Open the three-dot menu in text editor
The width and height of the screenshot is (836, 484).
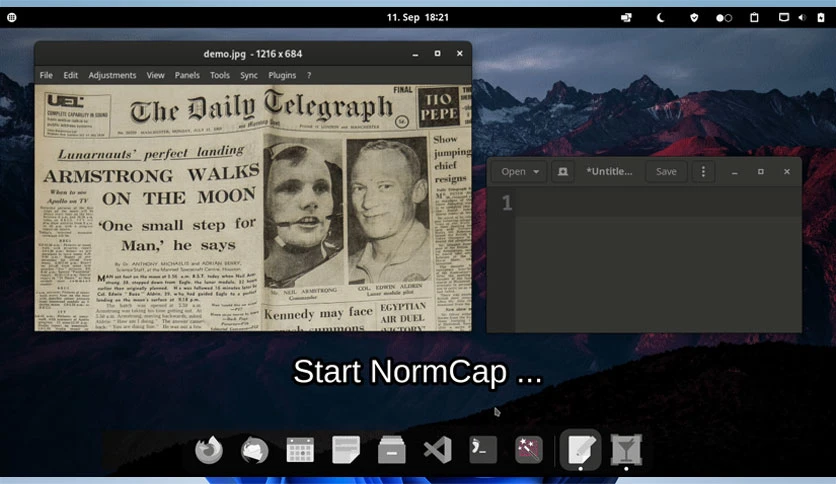pos(703,172)
